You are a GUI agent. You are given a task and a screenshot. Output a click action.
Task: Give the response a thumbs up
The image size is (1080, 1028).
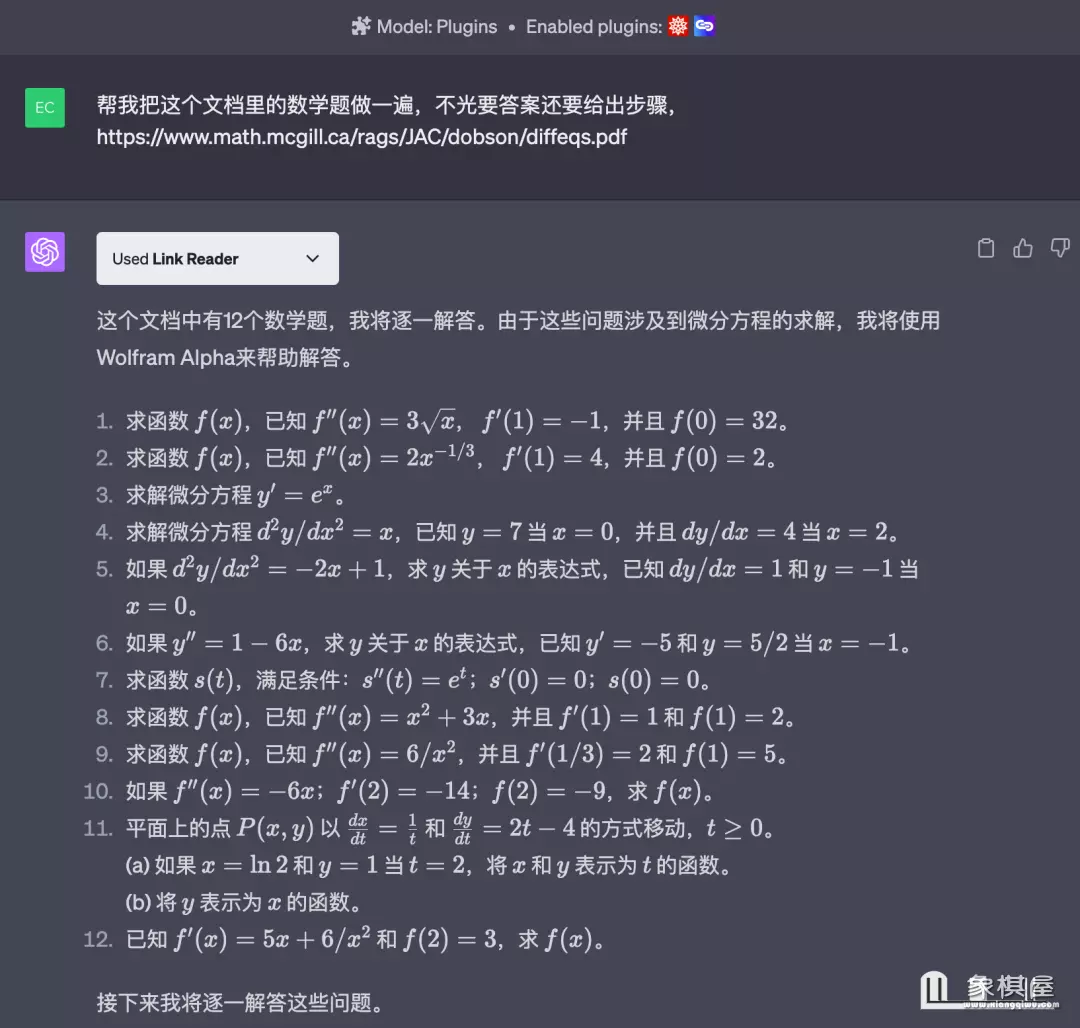[x=1023, y=249]
